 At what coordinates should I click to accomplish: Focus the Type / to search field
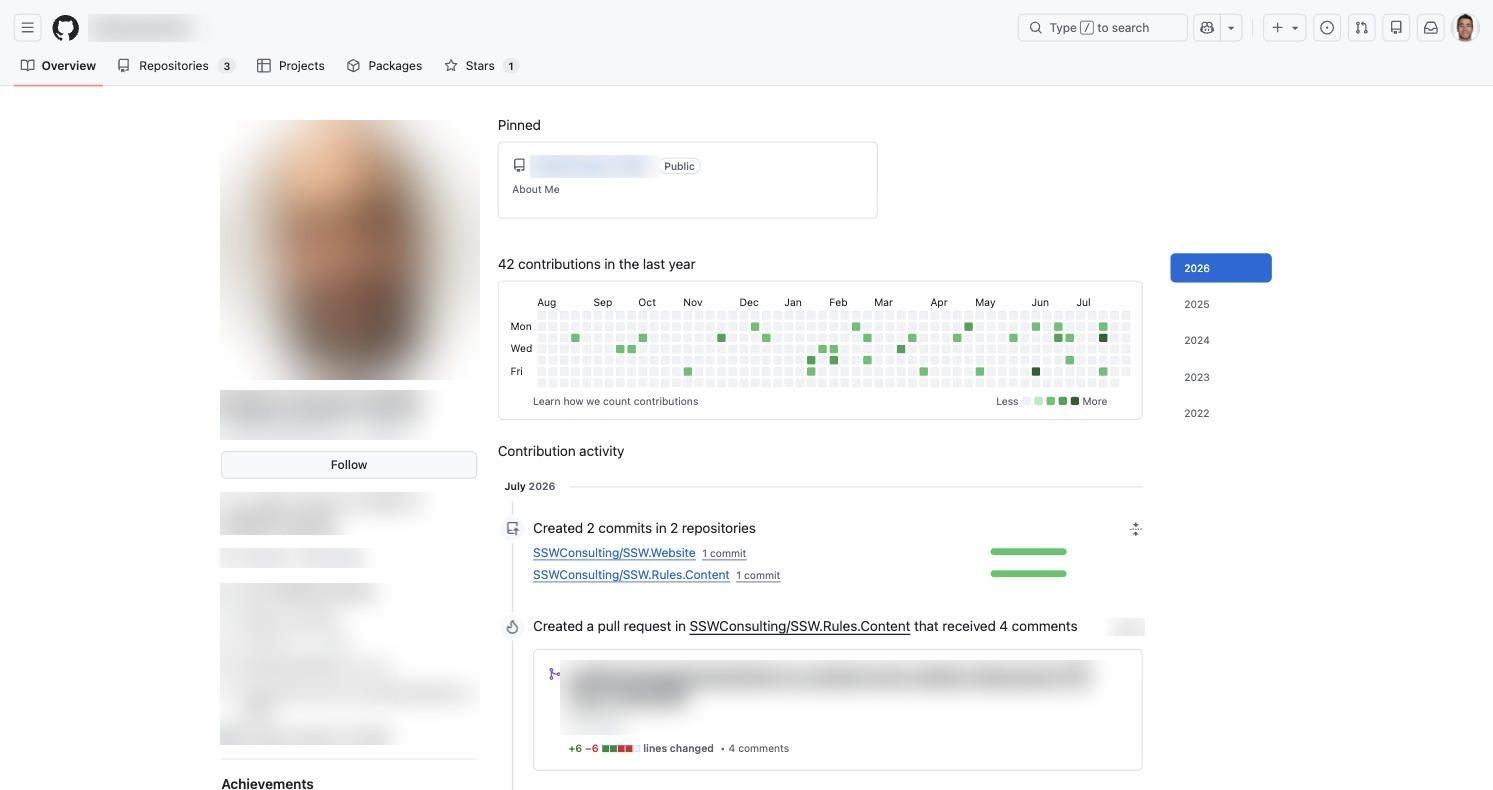(x=1103, y=28)
